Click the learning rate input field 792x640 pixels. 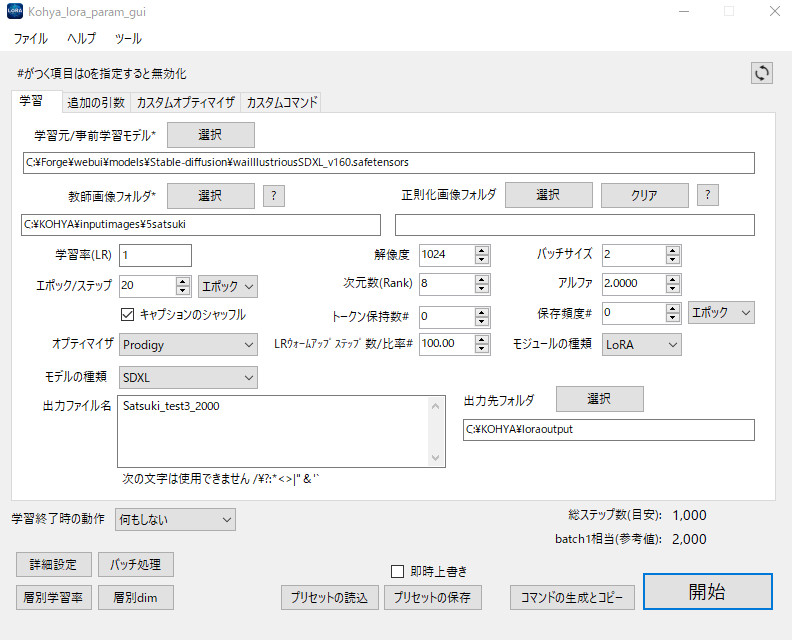[155, 255]
